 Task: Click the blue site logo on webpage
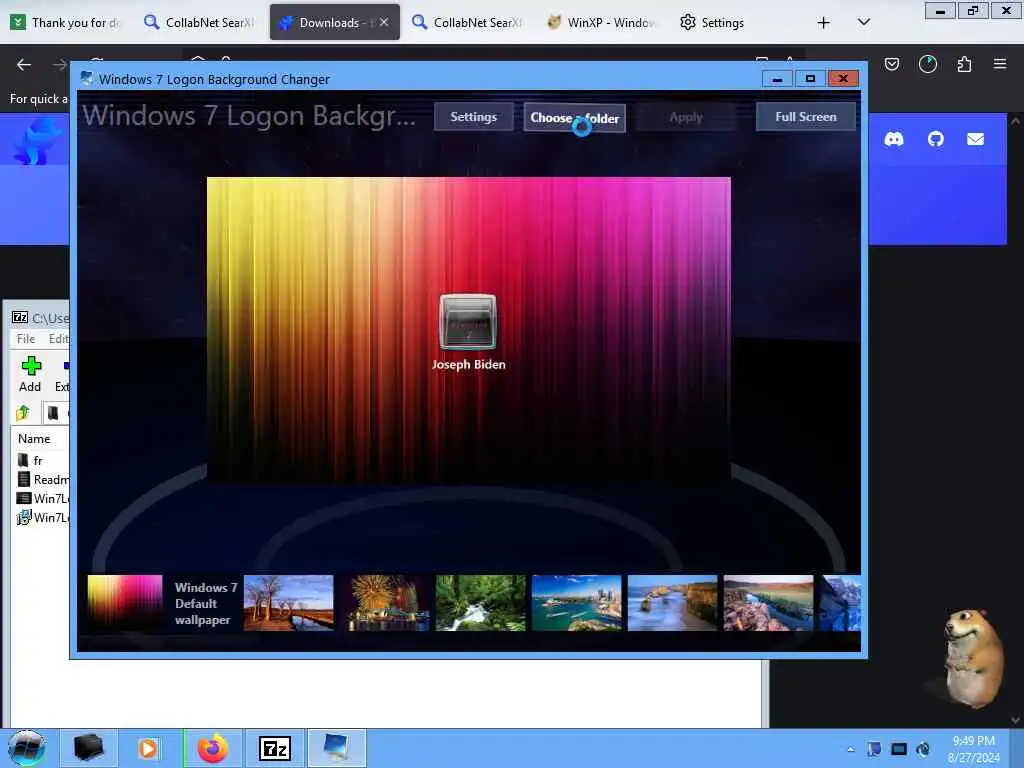(39, 142)
